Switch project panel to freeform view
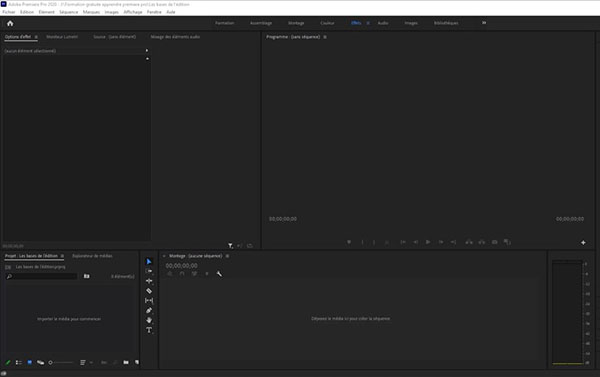The width and height of the screenshot is (600, 377). [40, 362]
